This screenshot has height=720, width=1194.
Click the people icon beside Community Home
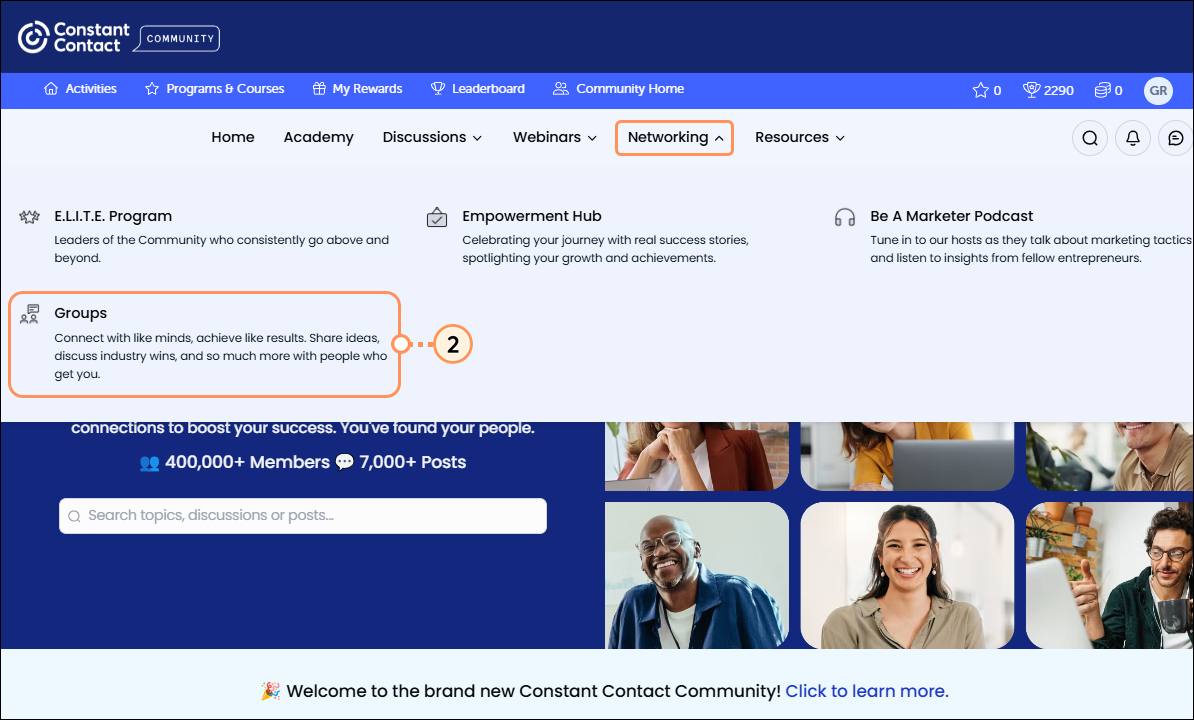tap(560, 89)
